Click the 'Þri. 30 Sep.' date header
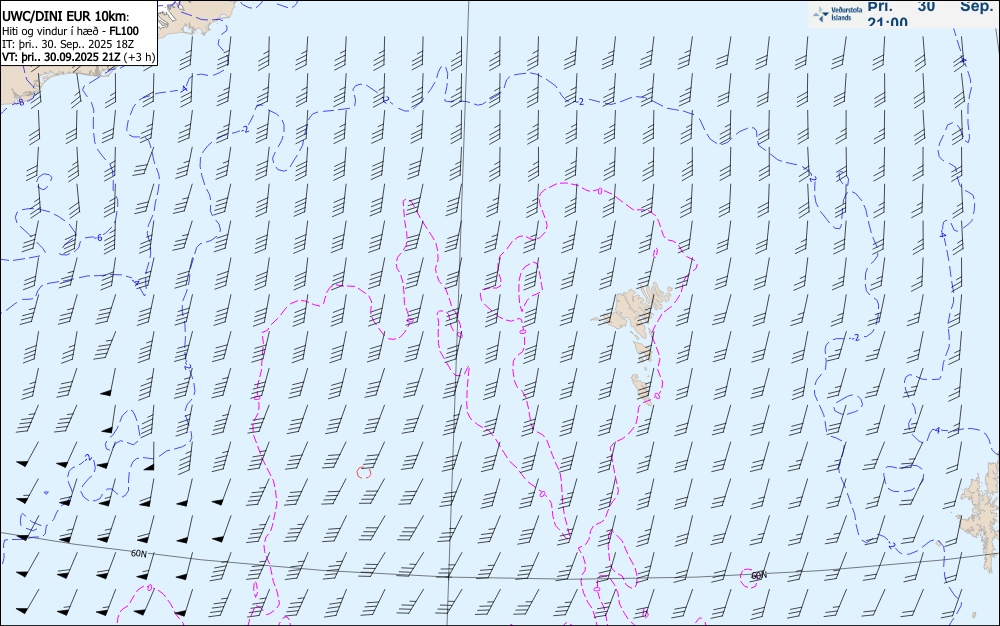Viewport: 1000px width, 626px height. (x=930, y=6)
